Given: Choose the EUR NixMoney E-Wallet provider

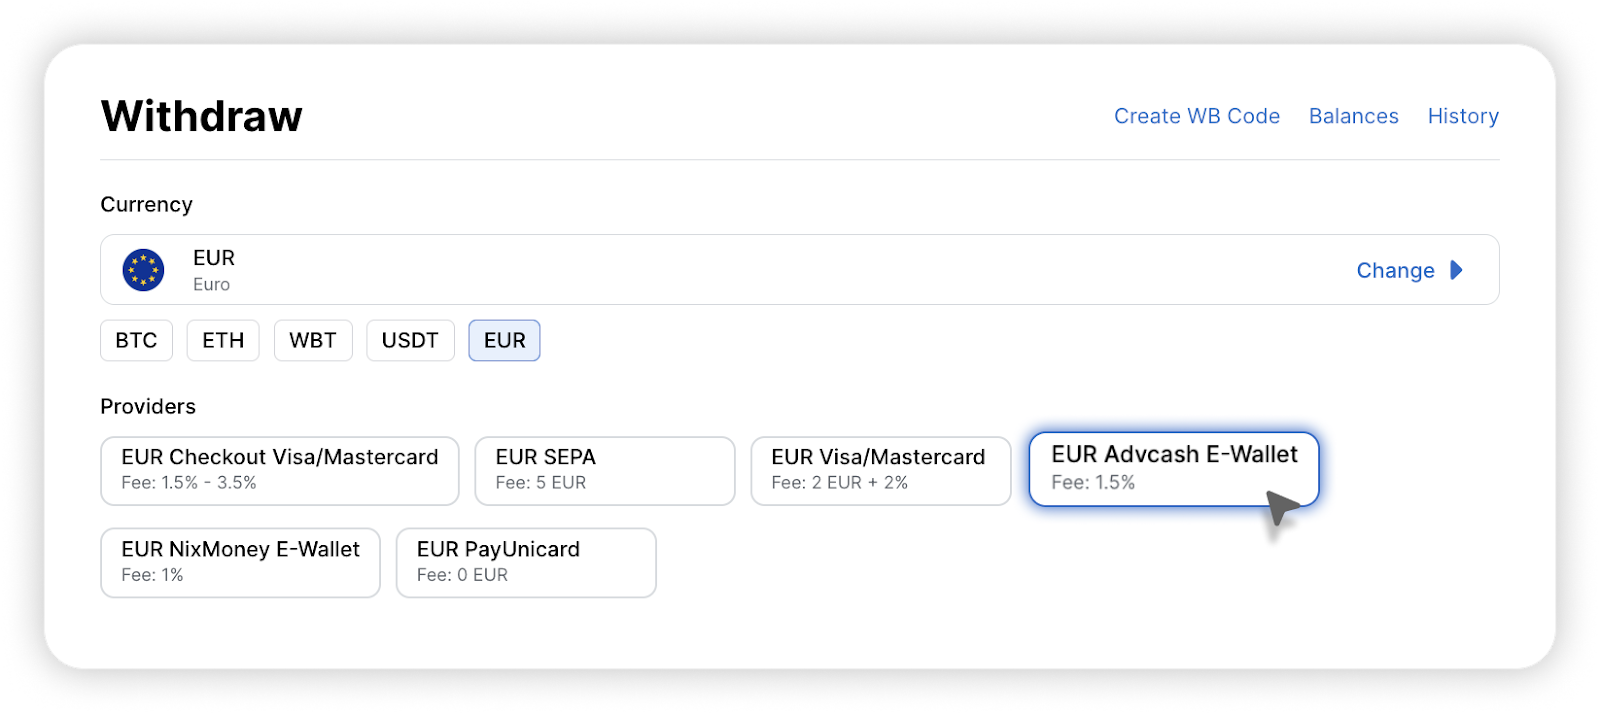Looking at the screenshot, I should point(240,563).
